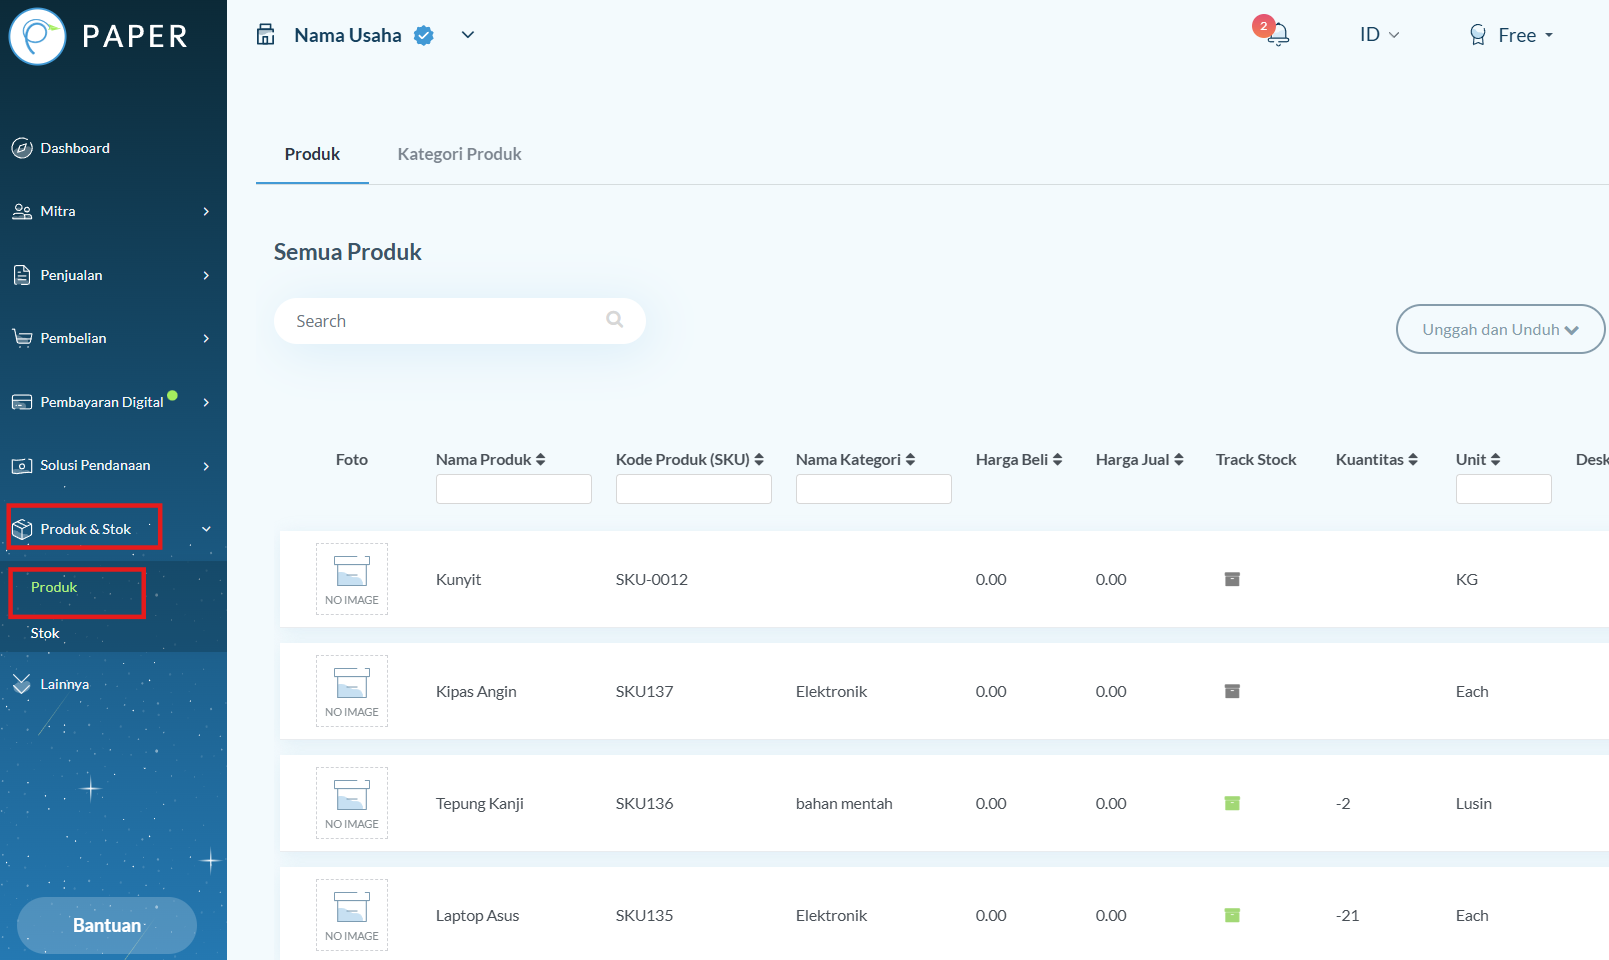
Task: Open Lainnya sidebar menu
Action: coord(65,684)
